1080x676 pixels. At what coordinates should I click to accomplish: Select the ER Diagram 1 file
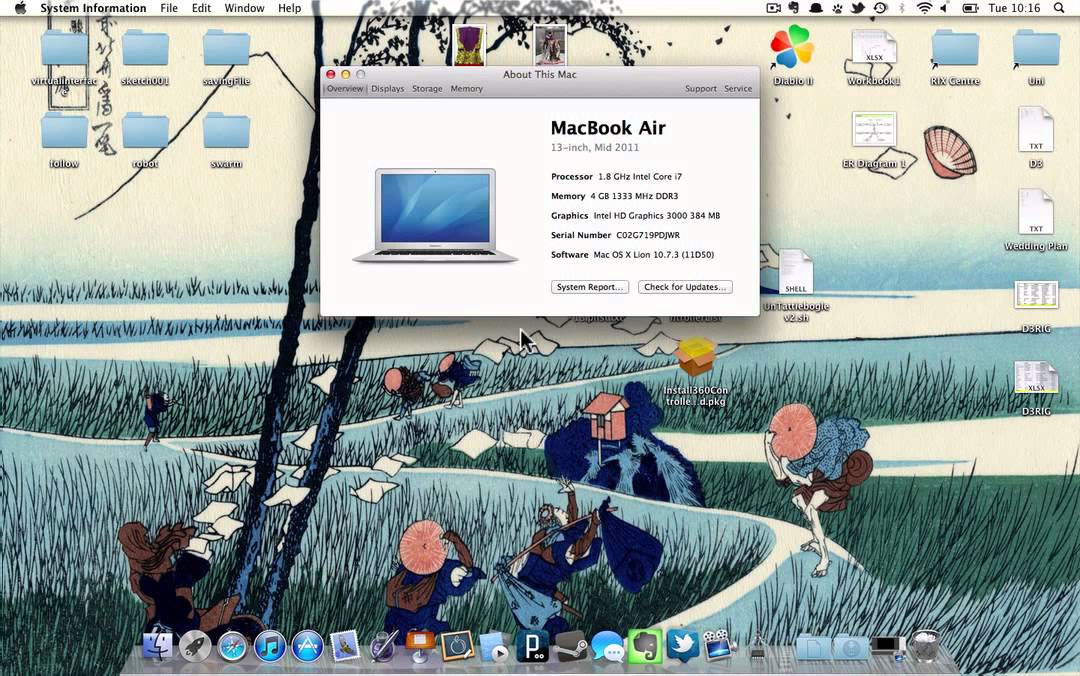coord(873,130)
